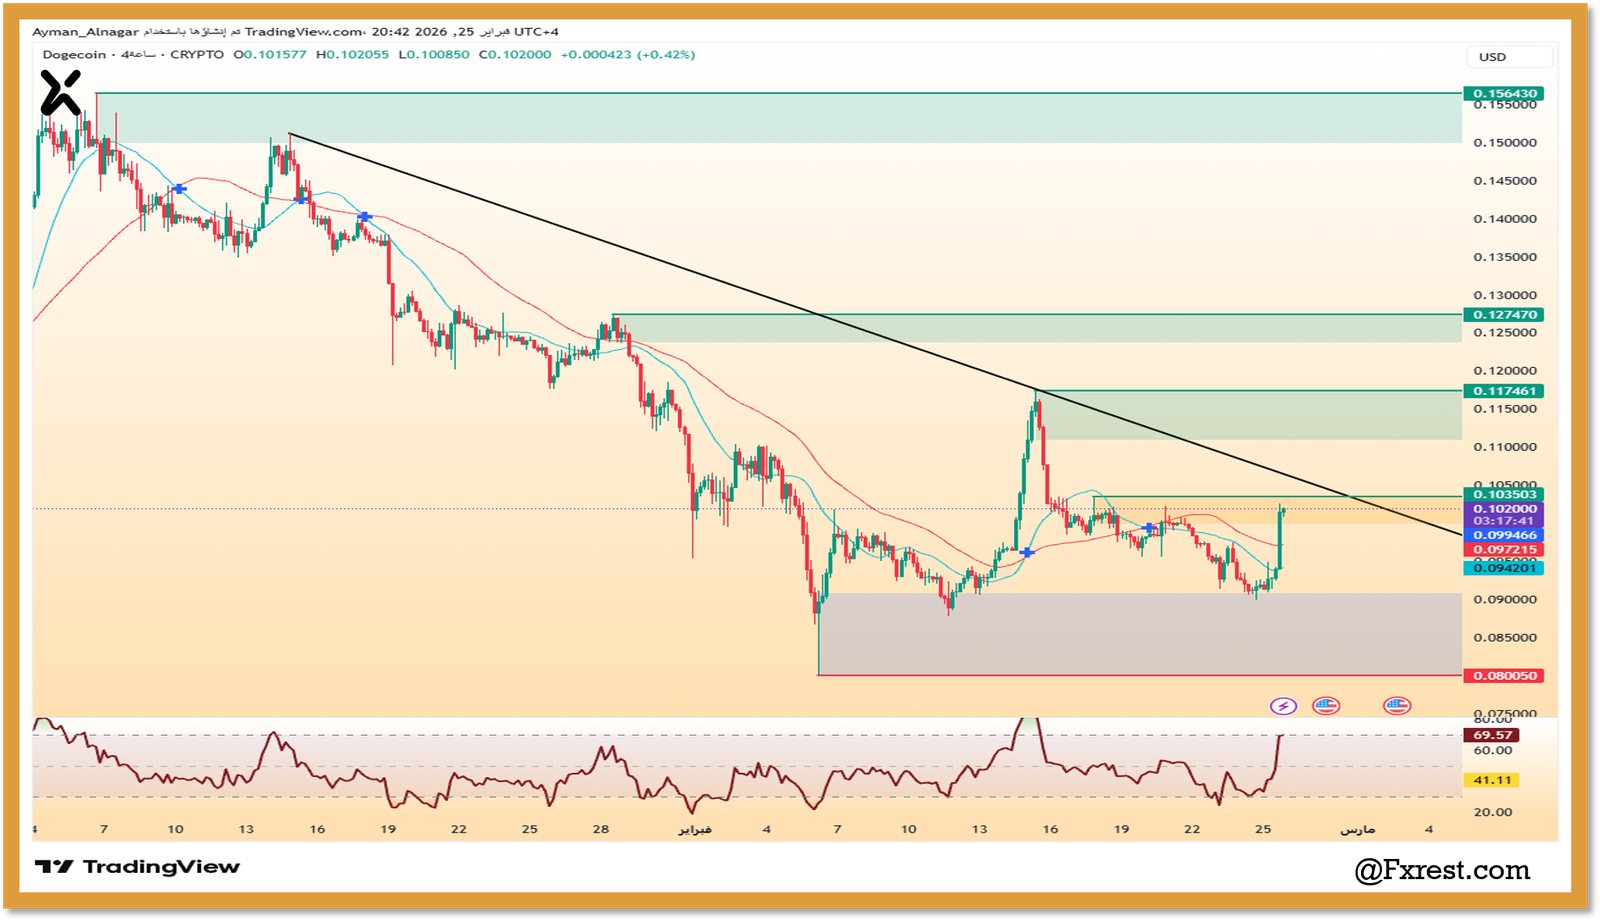The width and height of the screenshot is (1600, 921).
Task: Open the first US flag event marker
Action: click(x=1326, y=705)
